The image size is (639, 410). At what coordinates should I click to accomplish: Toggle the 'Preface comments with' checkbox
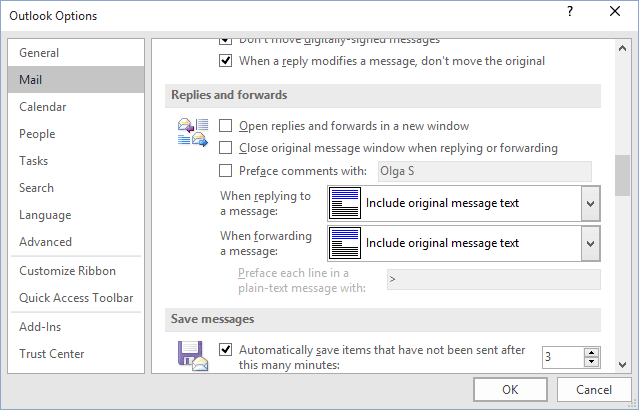225,170
